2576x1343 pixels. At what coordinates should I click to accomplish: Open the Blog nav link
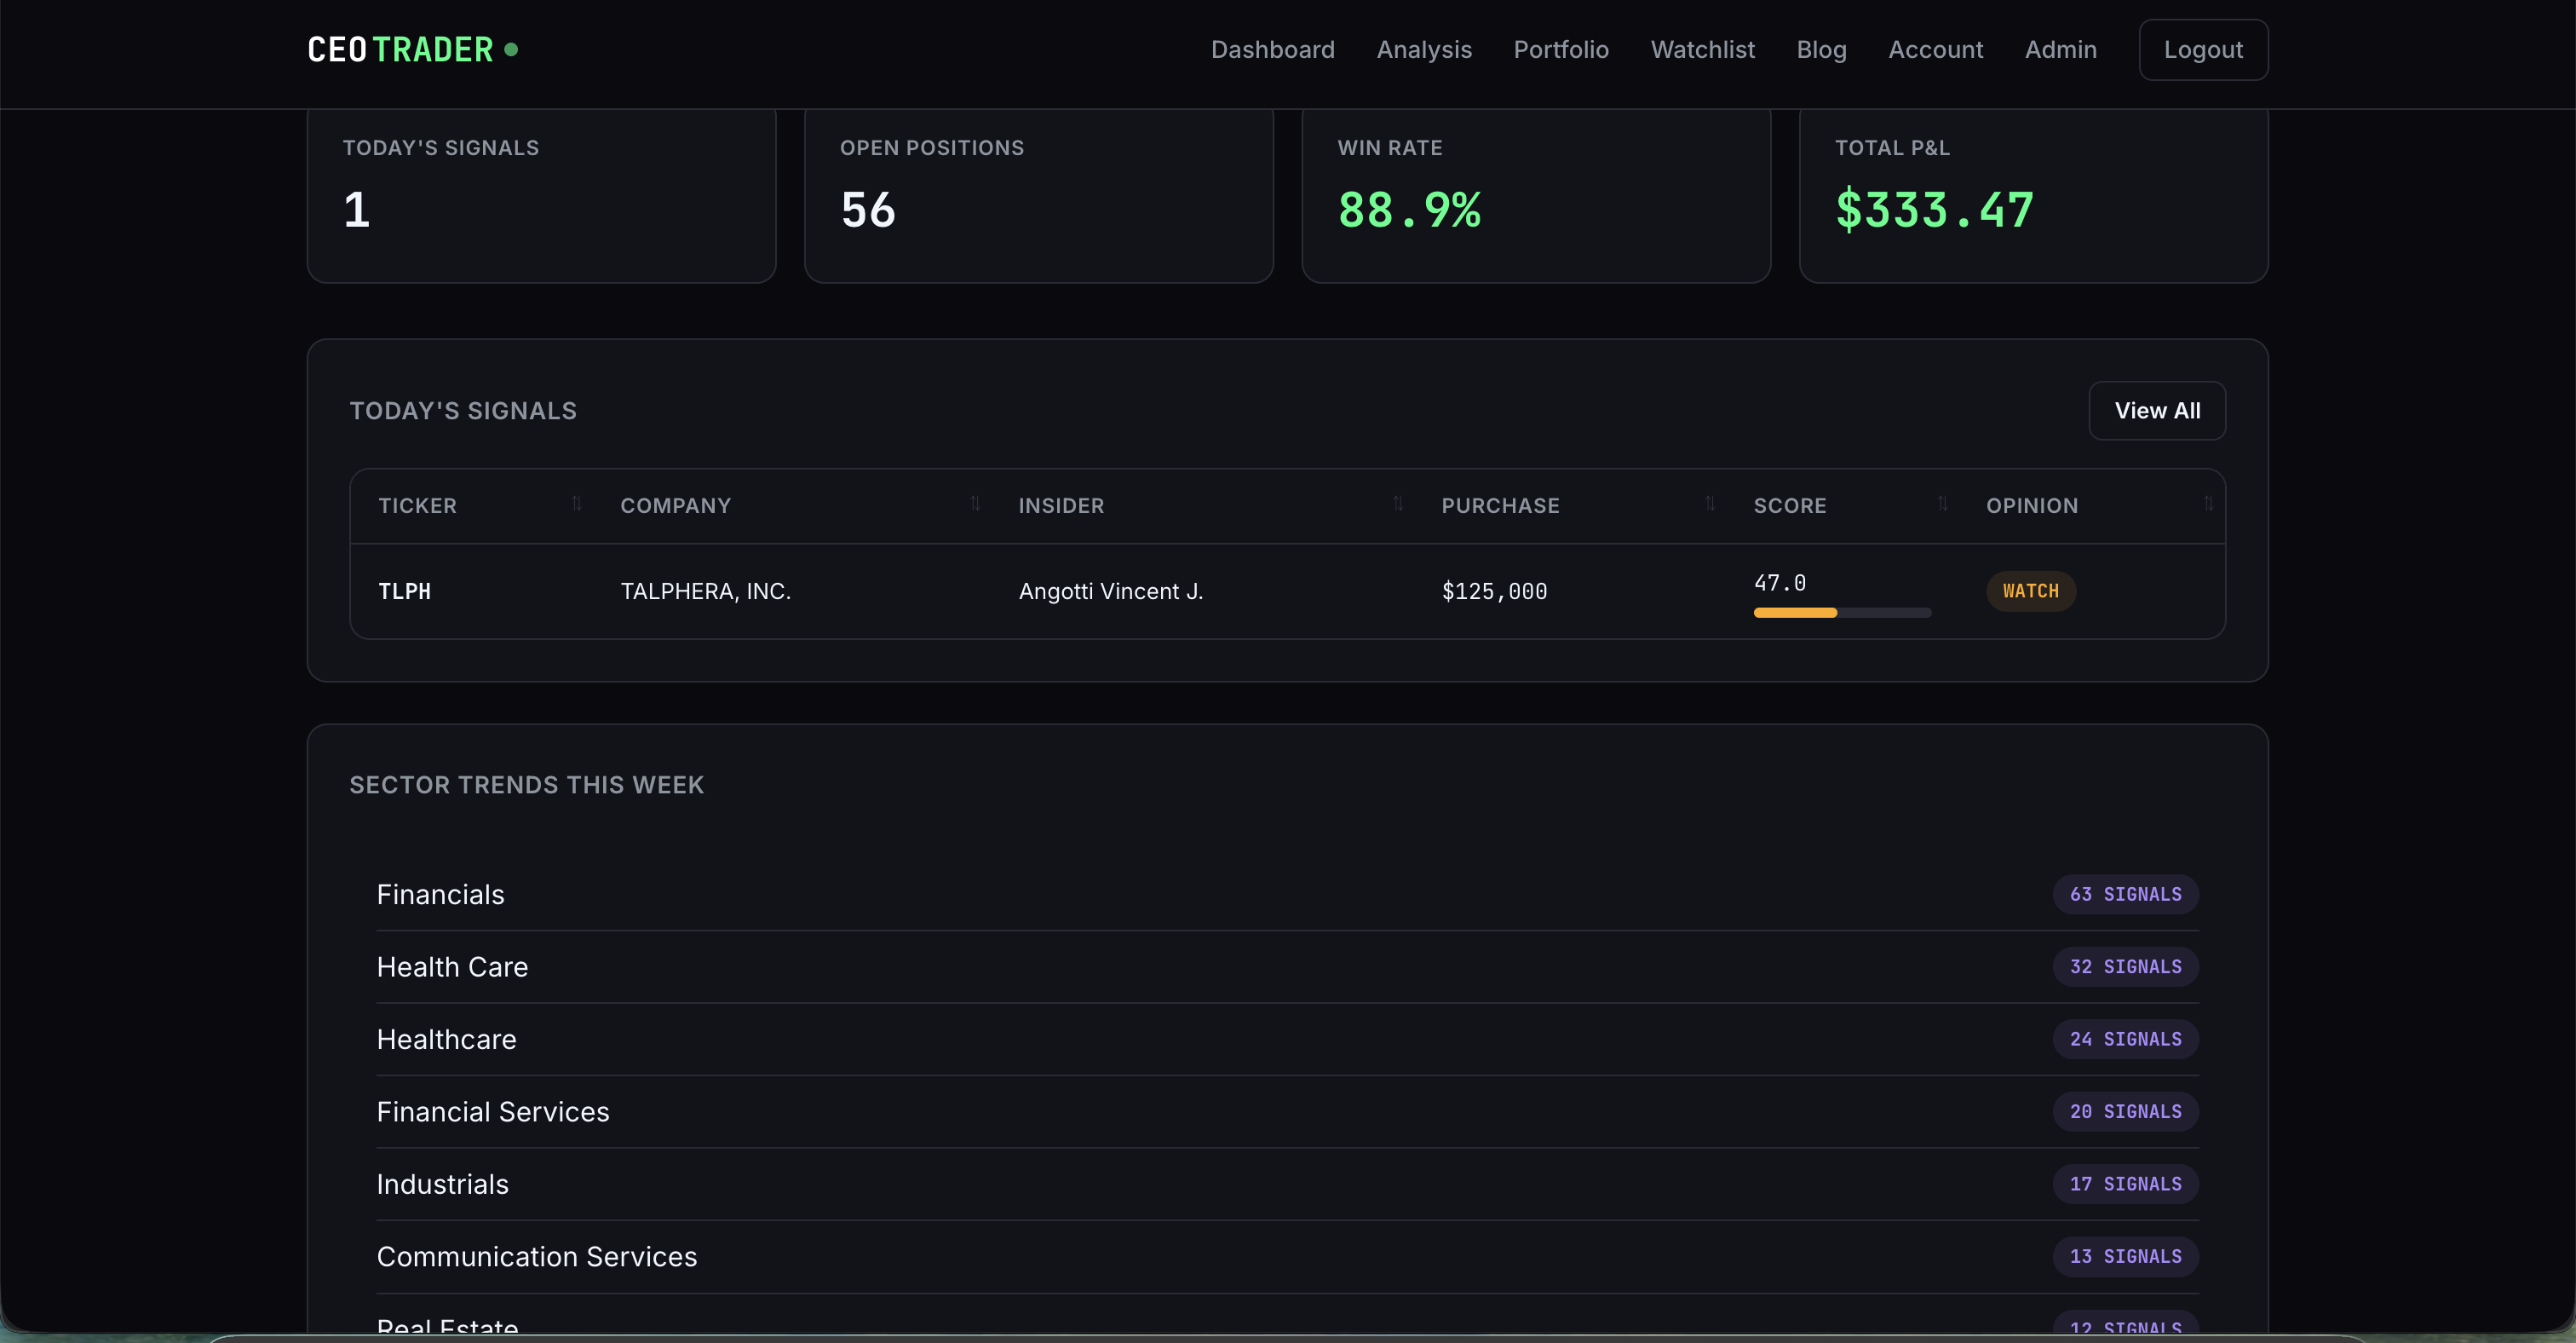(x=1821, y=49)
